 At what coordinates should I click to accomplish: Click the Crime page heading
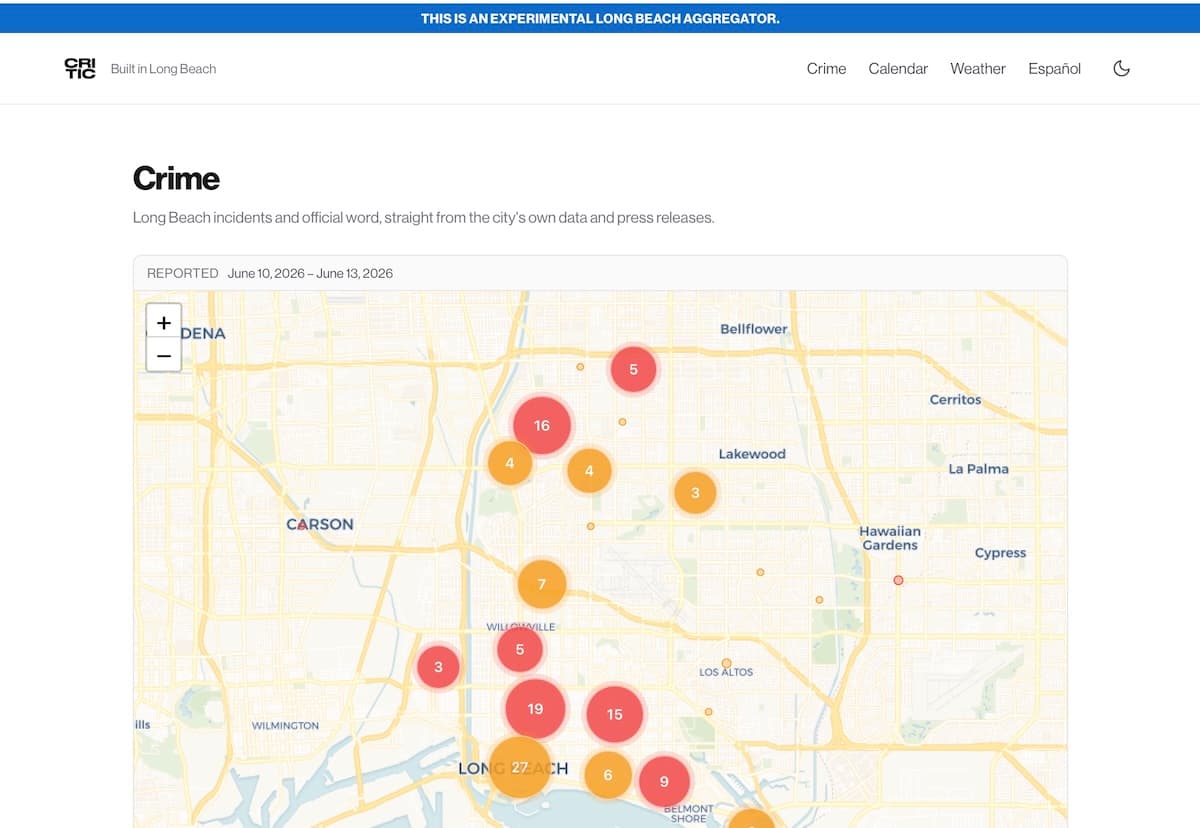click(176, 178)
